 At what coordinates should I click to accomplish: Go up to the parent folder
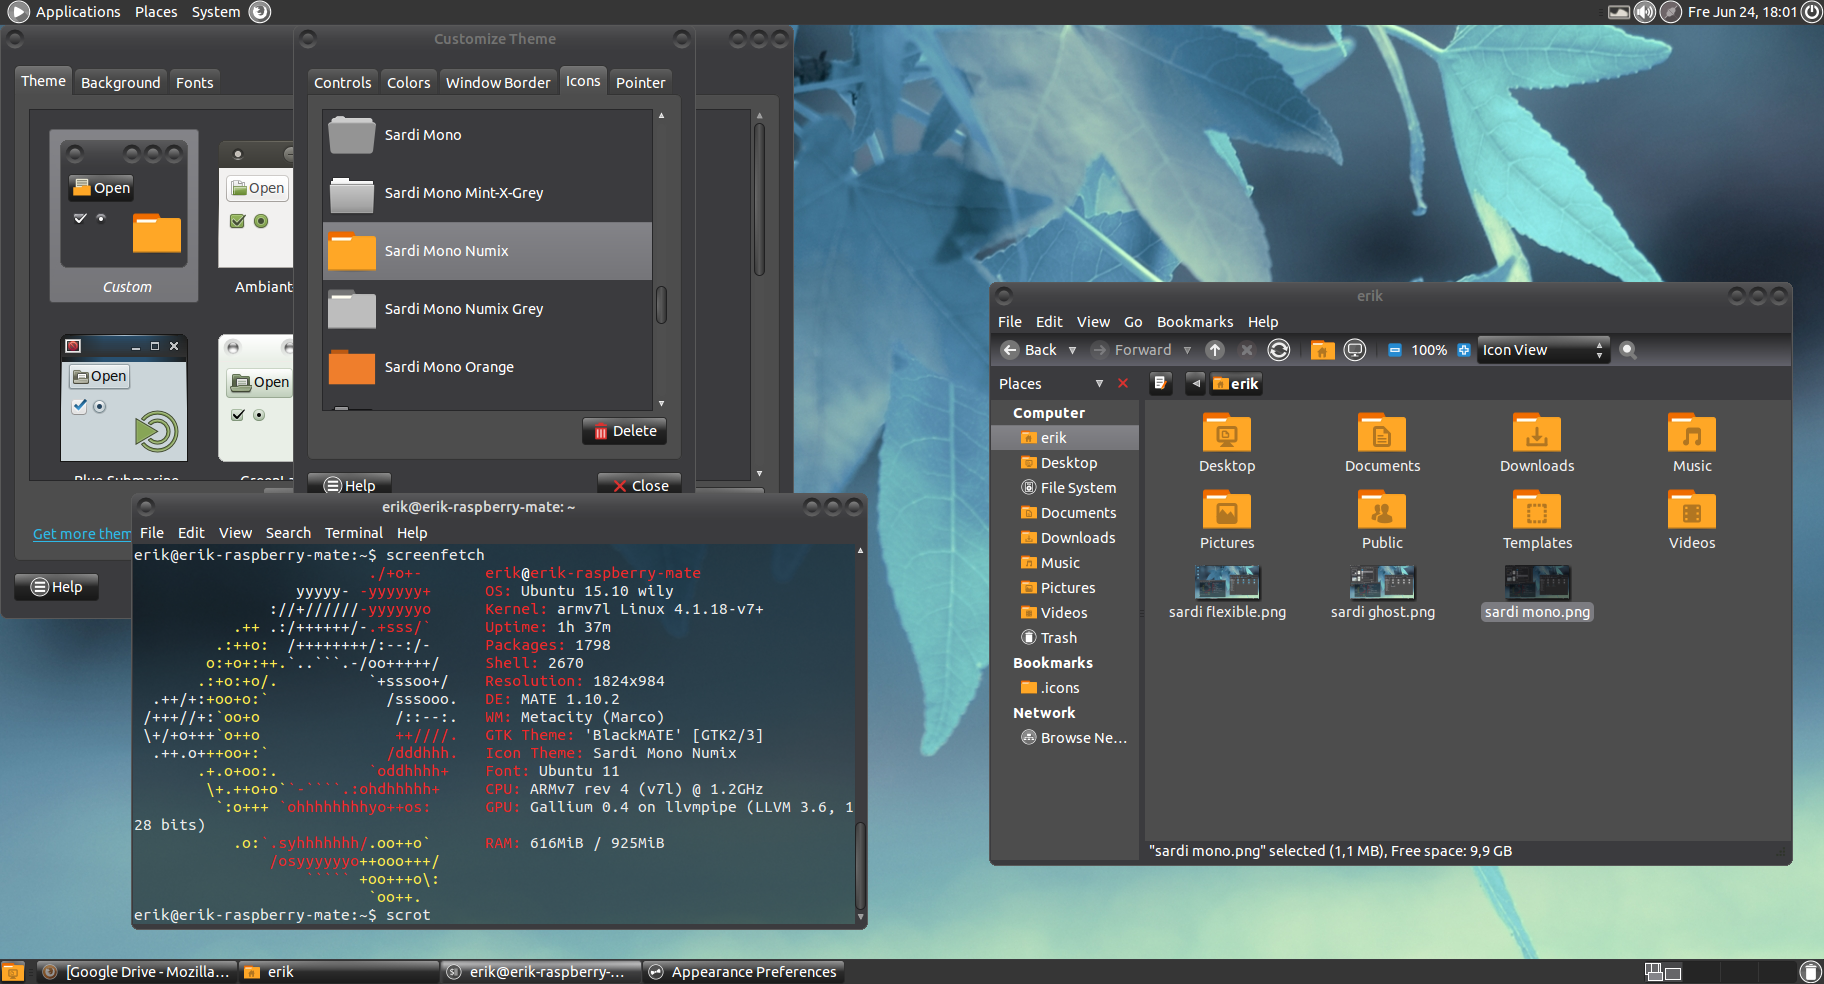pos(1215,350)
